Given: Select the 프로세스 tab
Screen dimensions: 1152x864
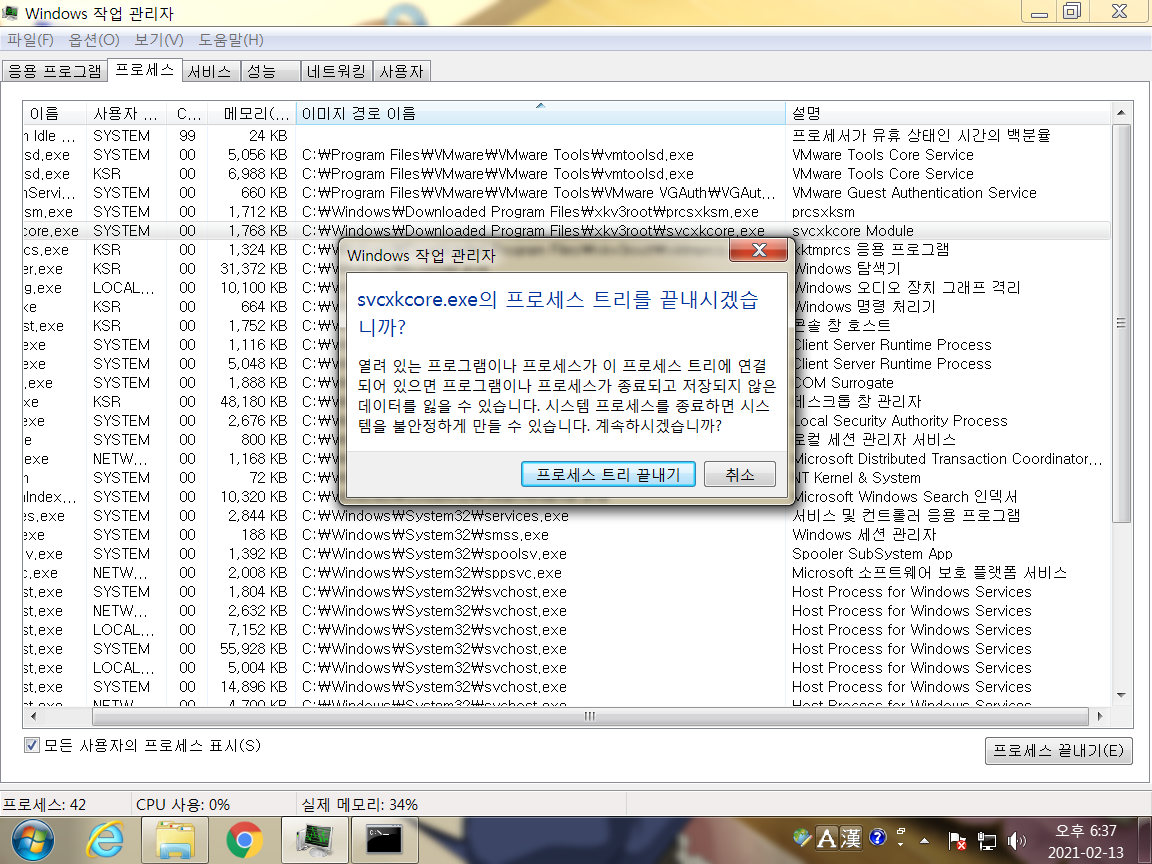Looking at the screenshot, I should (x=145, y=70).
